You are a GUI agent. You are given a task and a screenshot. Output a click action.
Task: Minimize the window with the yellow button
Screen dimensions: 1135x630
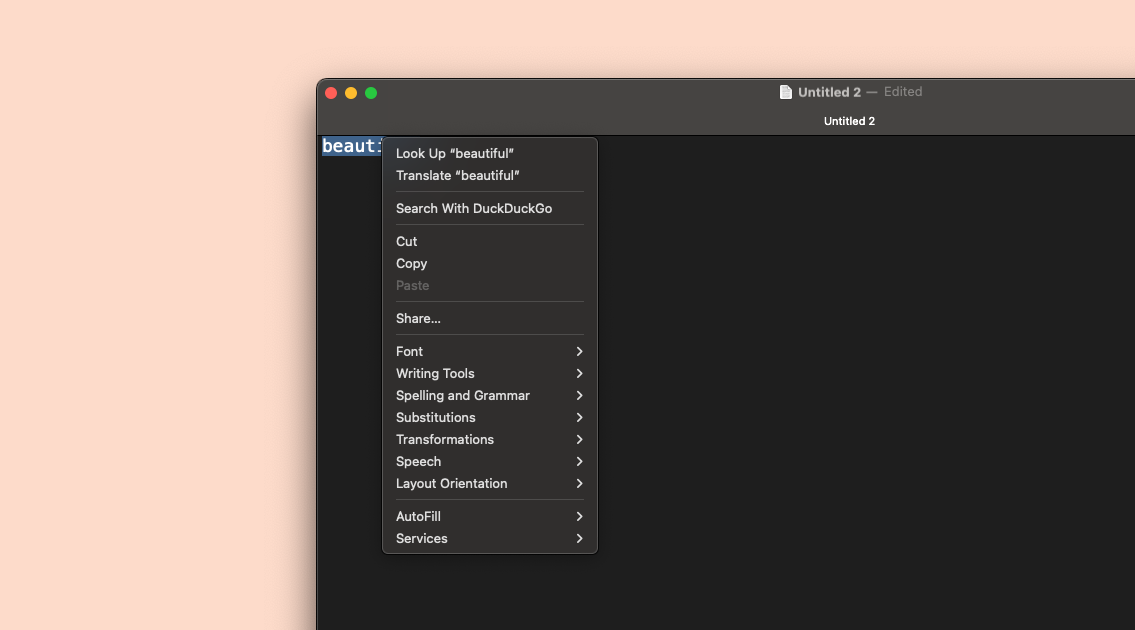click(x=351, y=93)
